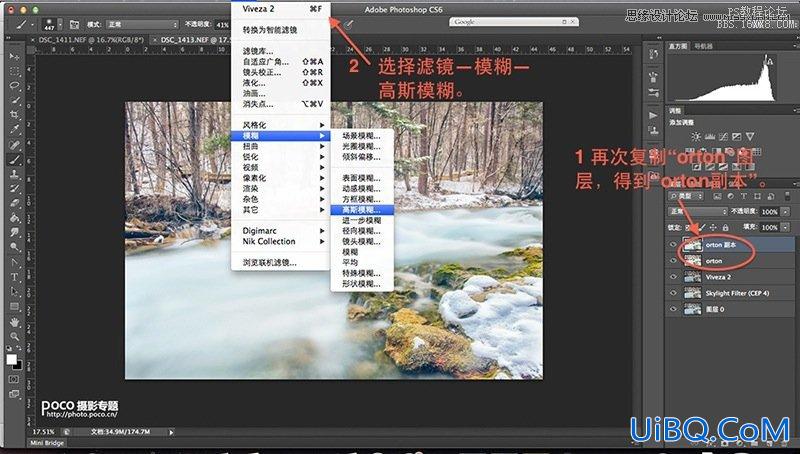
Task: Open the layer blend mode dropdown
Action: tap(697, 211)
